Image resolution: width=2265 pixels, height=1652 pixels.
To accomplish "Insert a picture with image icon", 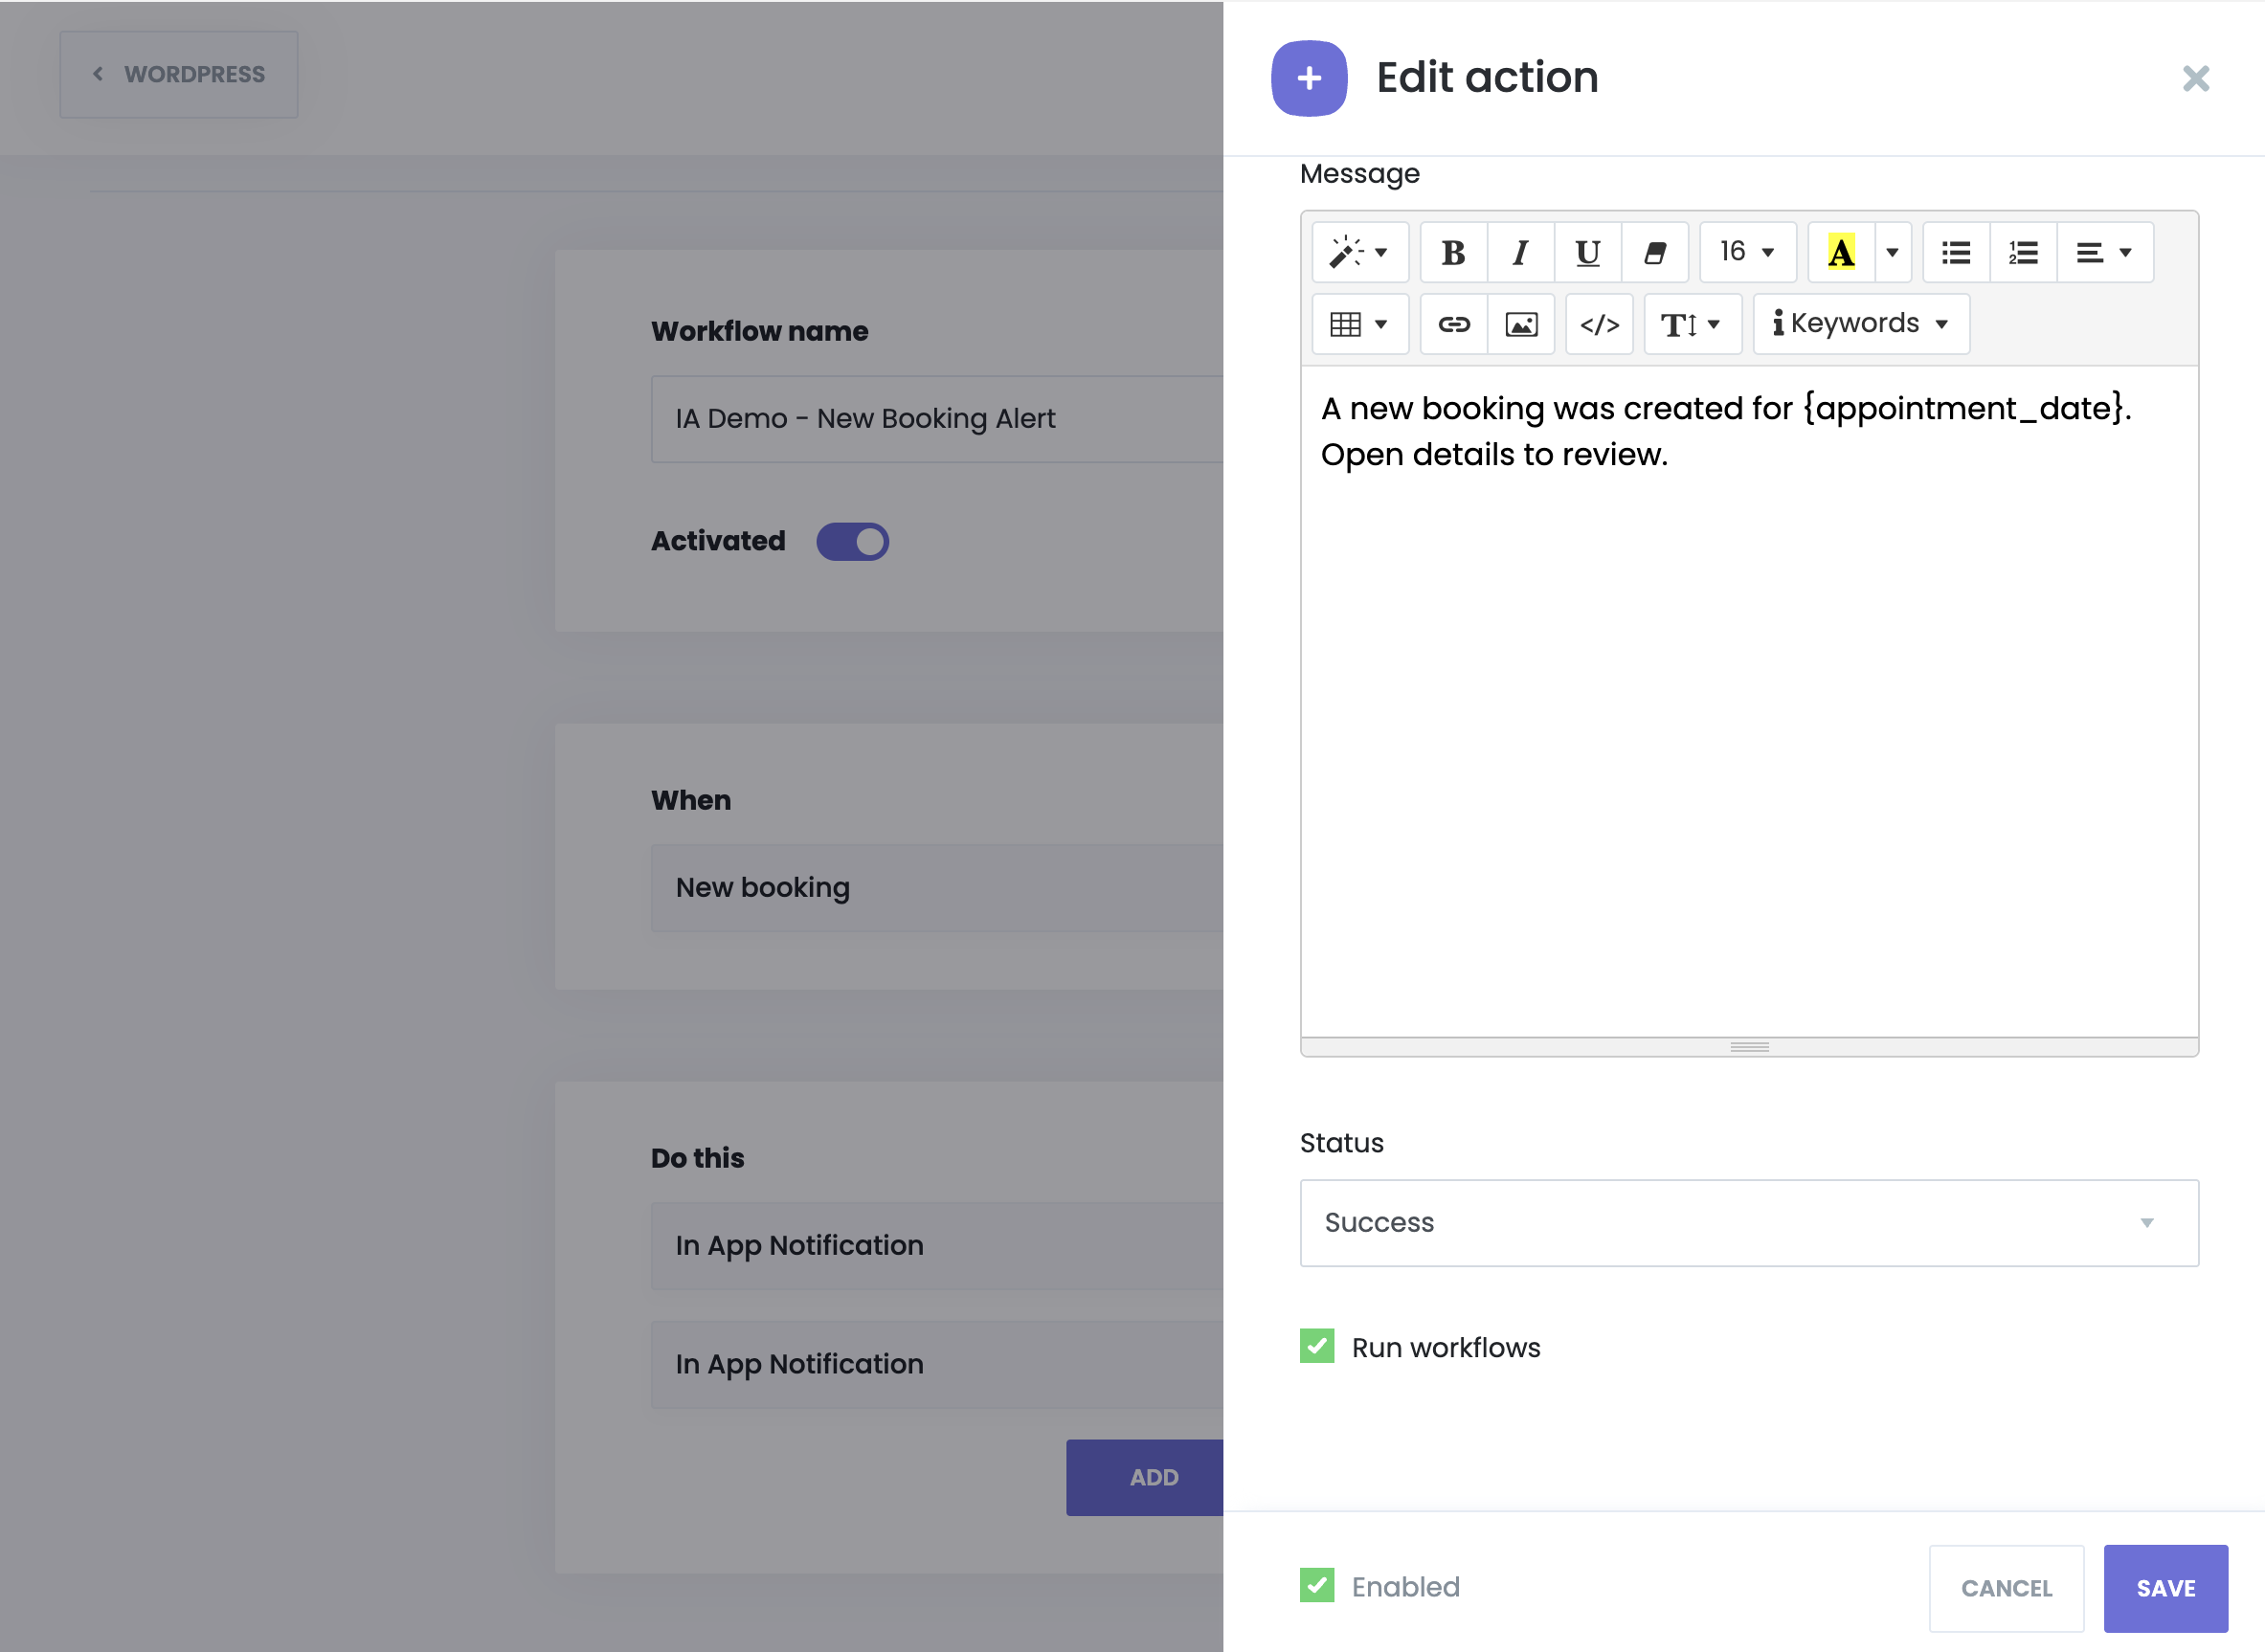I will [x=1521, y=324].
